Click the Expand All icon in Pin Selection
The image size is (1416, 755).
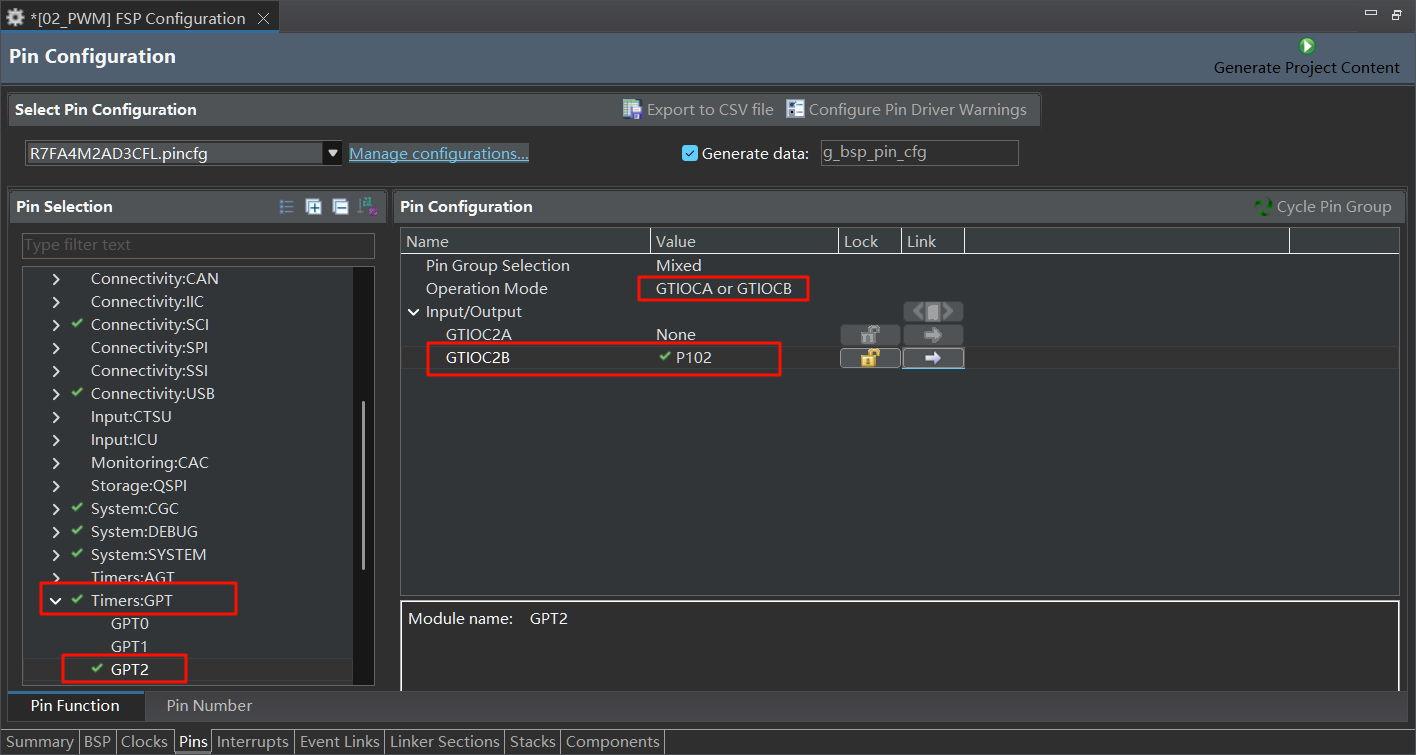[x=313, y=207]
